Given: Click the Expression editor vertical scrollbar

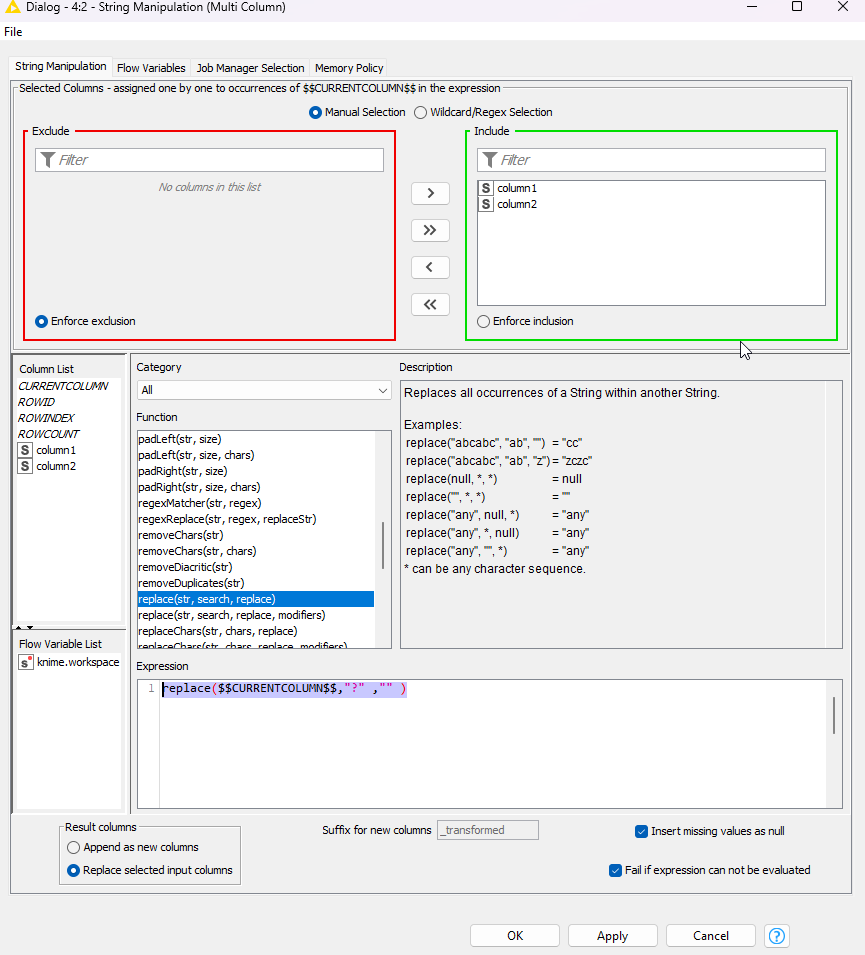Looking at the screenshot, I should click(834, 716).
